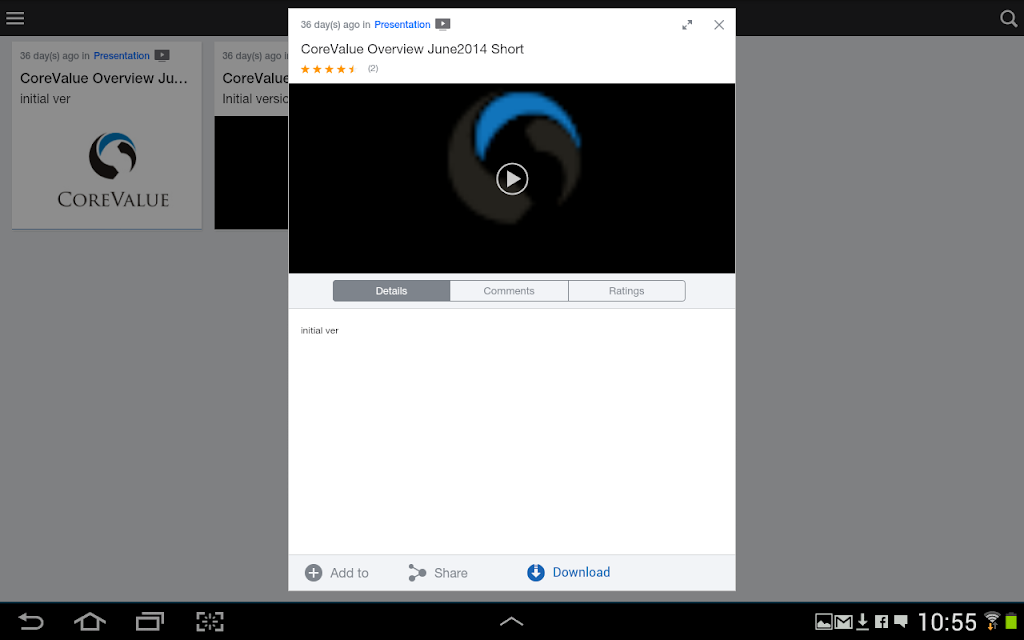This screenshot has width=1024, height=640.
Task: Click the presentation type icon in the dialog header
Action: point(443,24)
